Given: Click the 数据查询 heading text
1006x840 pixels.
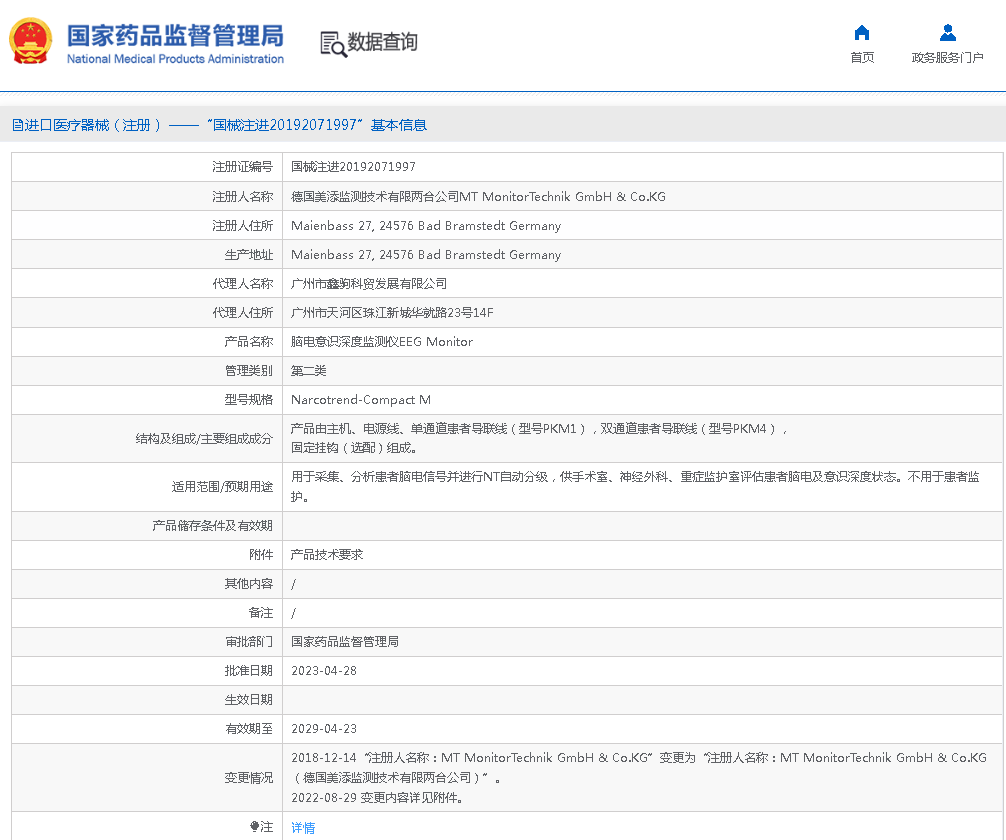Looking at the screenshot, I should coord(382,42).
